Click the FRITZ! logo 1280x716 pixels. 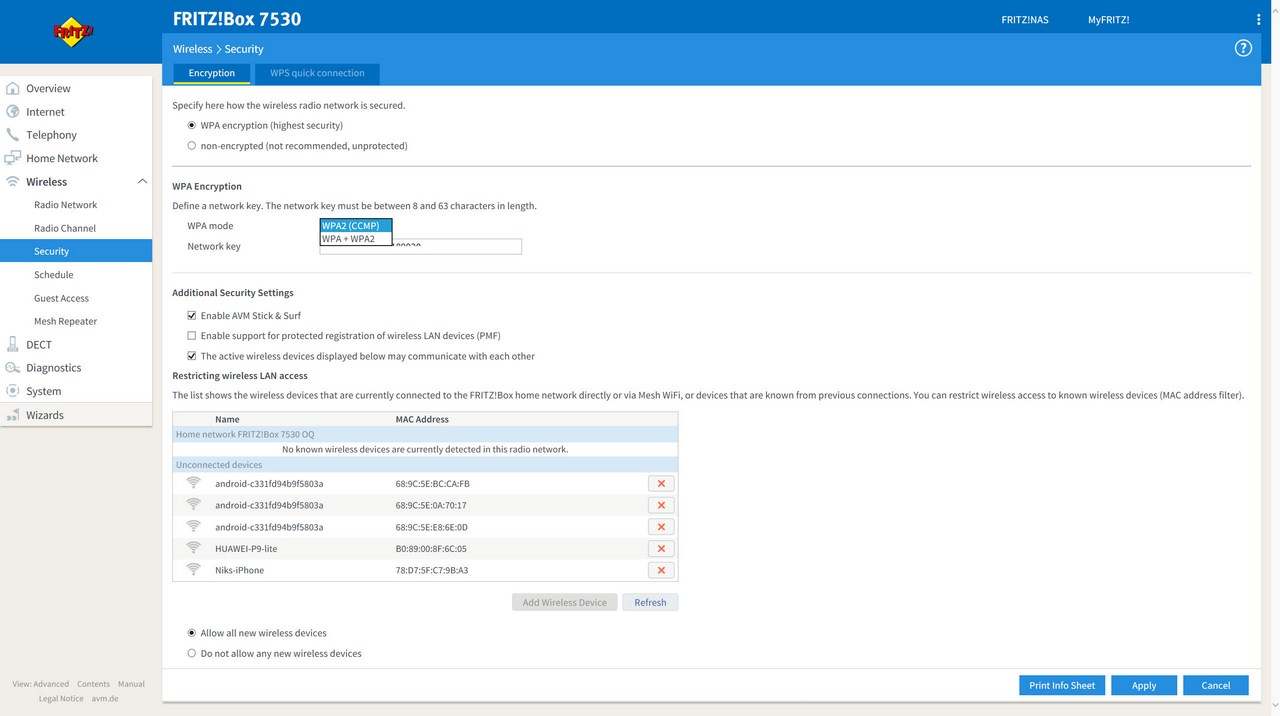click(x=73, y=32)
